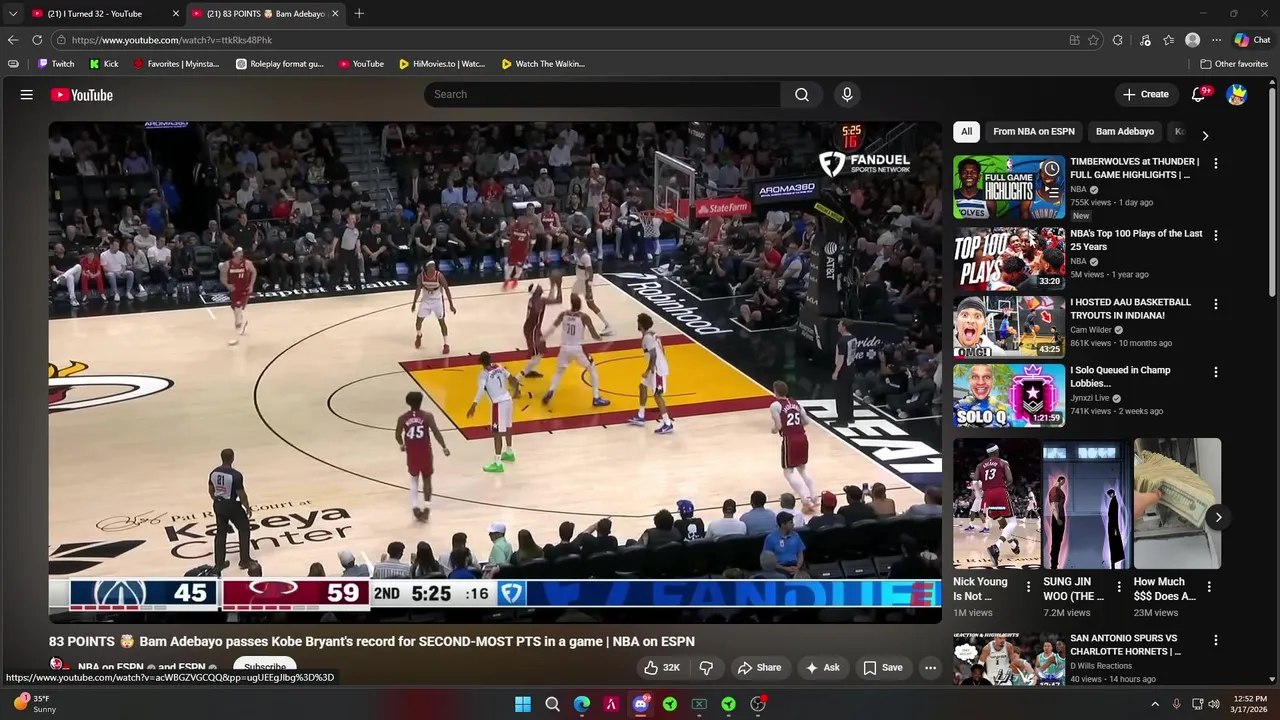Open a new browser tab

[359, 13]
